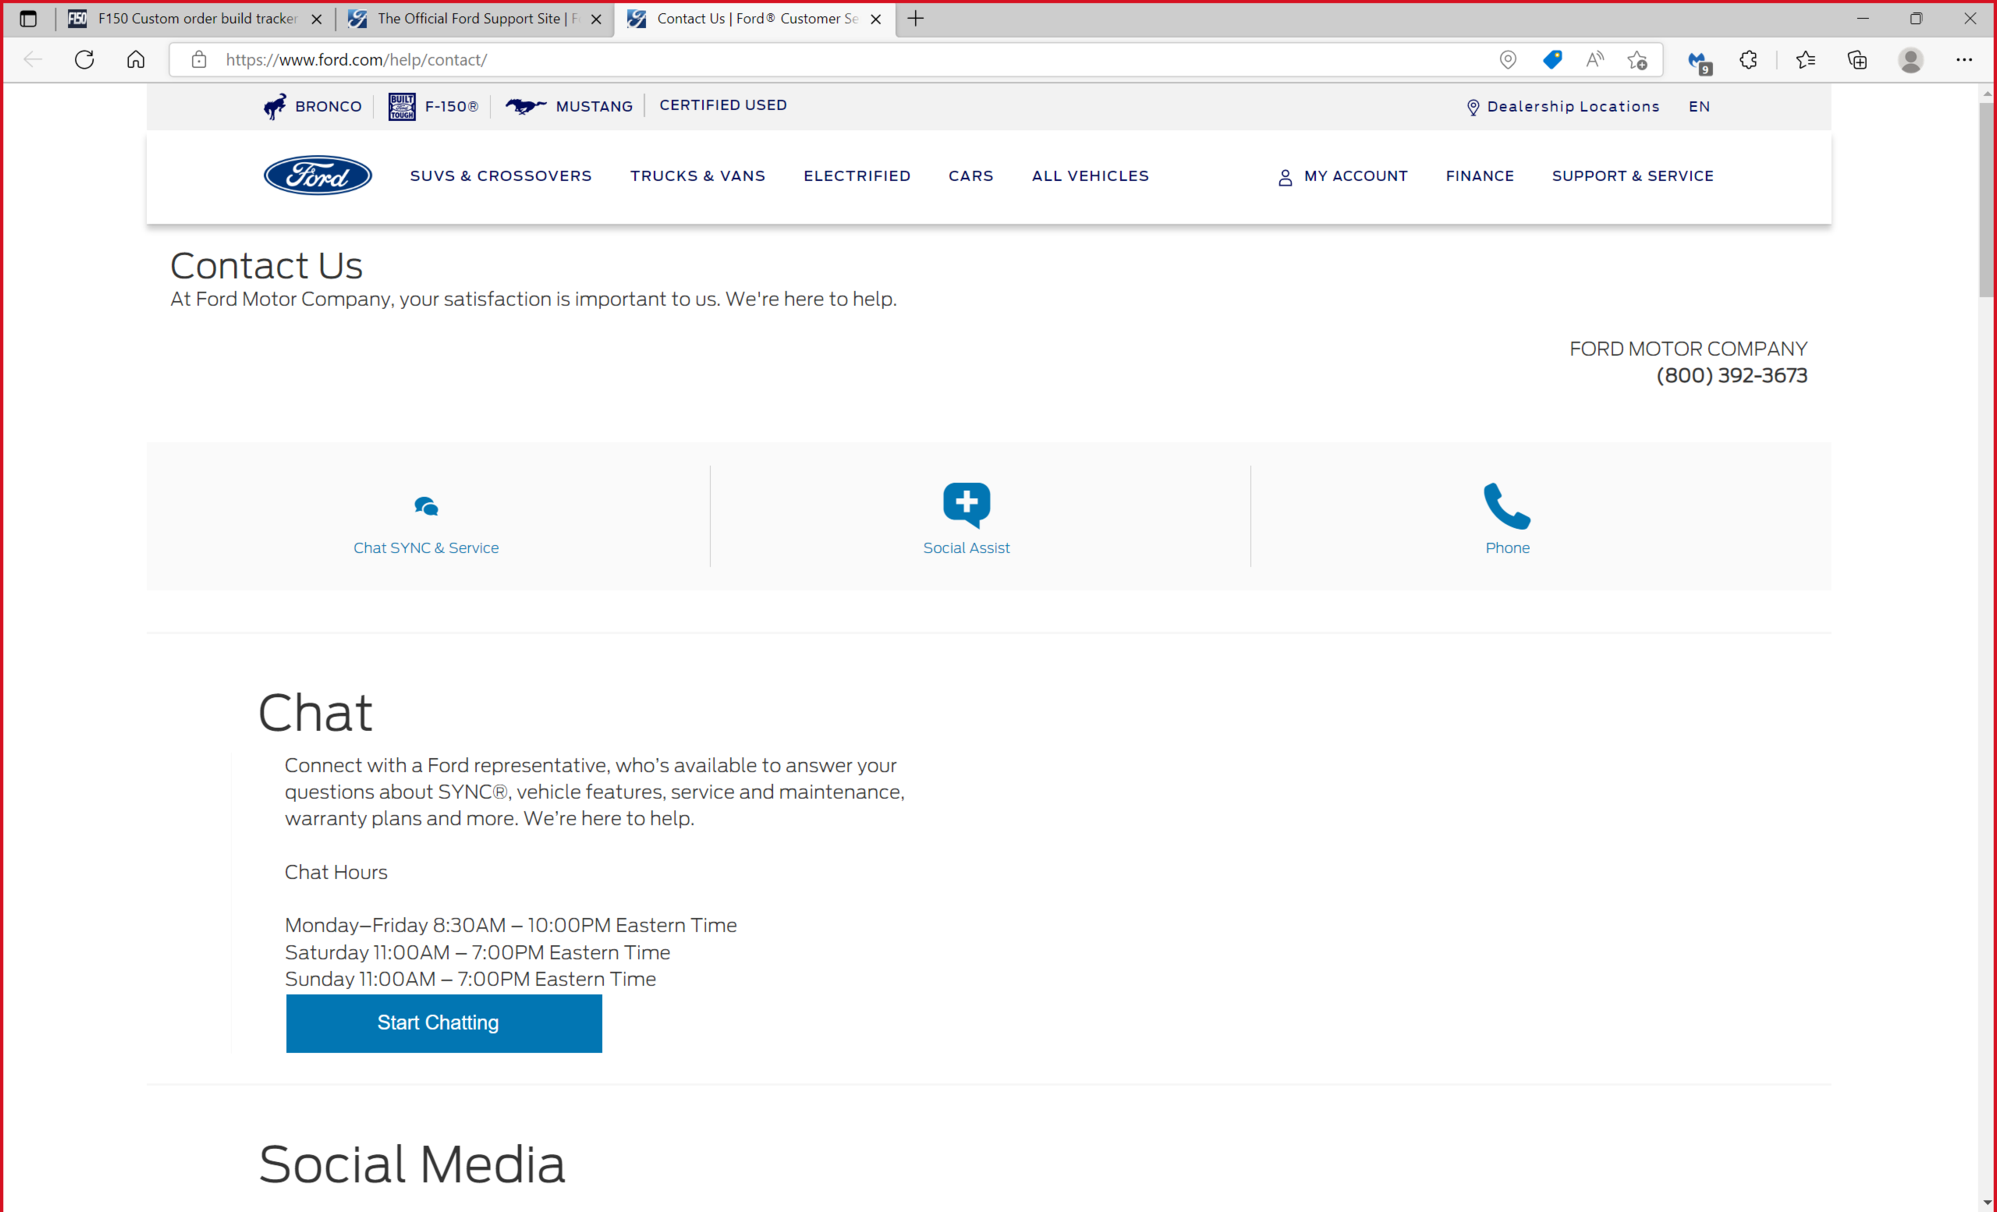
Task: Open the EN language selector
Action: pos(1698,106)
